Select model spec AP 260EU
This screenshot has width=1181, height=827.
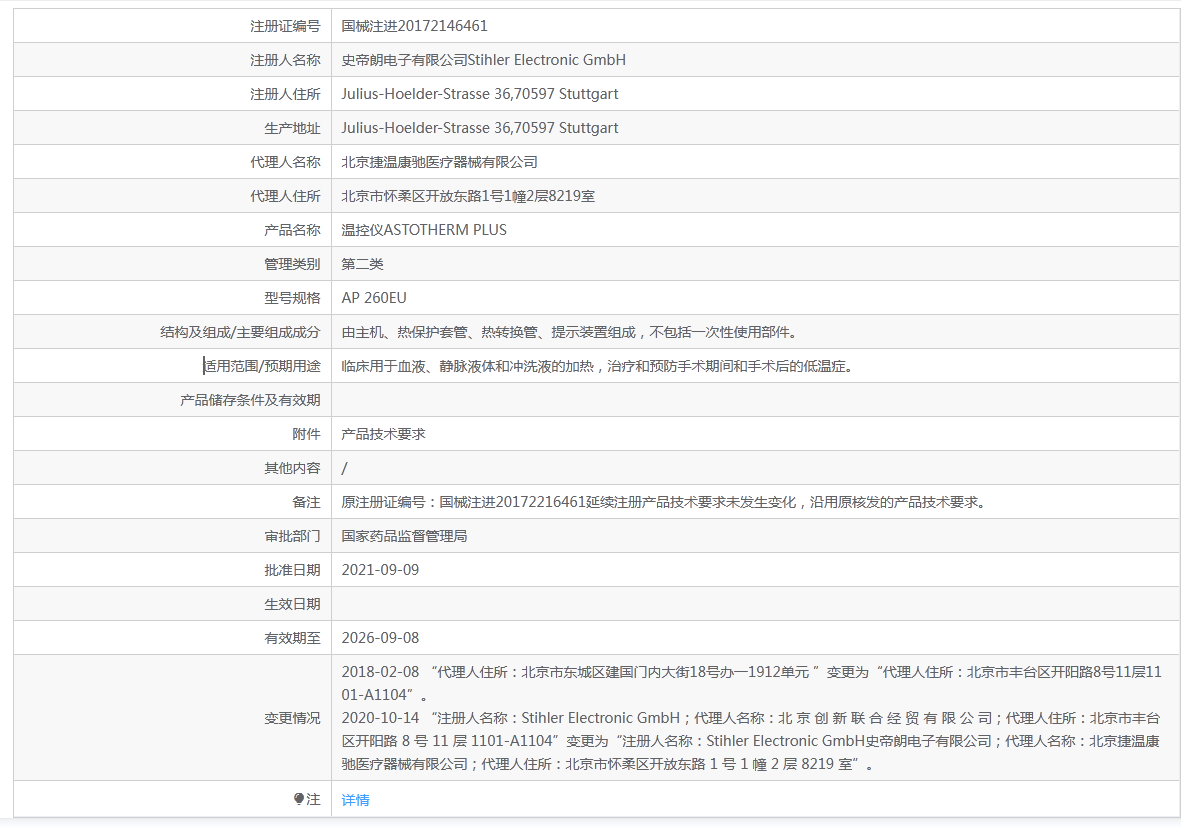pyautogui.click(x=374, y=298)
